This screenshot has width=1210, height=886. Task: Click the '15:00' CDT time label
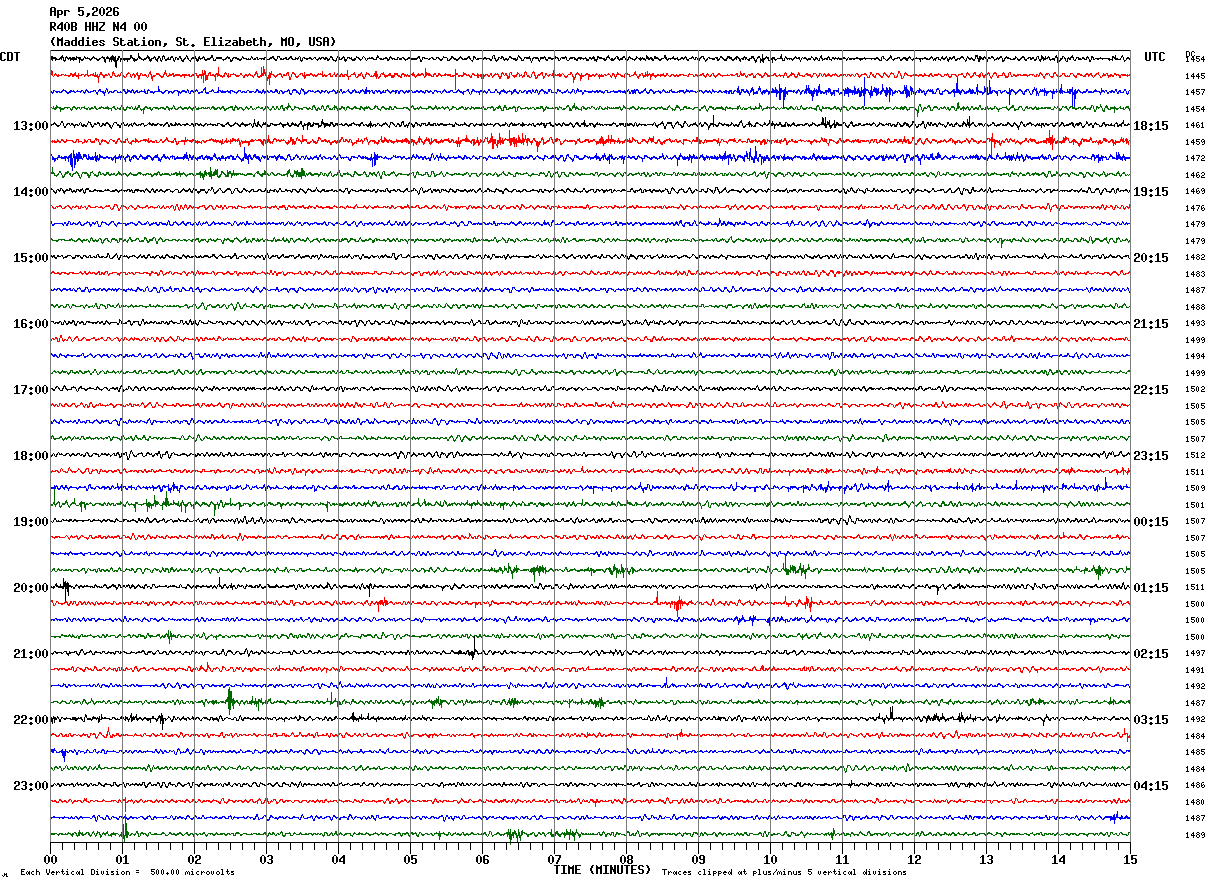click(30, 258)
